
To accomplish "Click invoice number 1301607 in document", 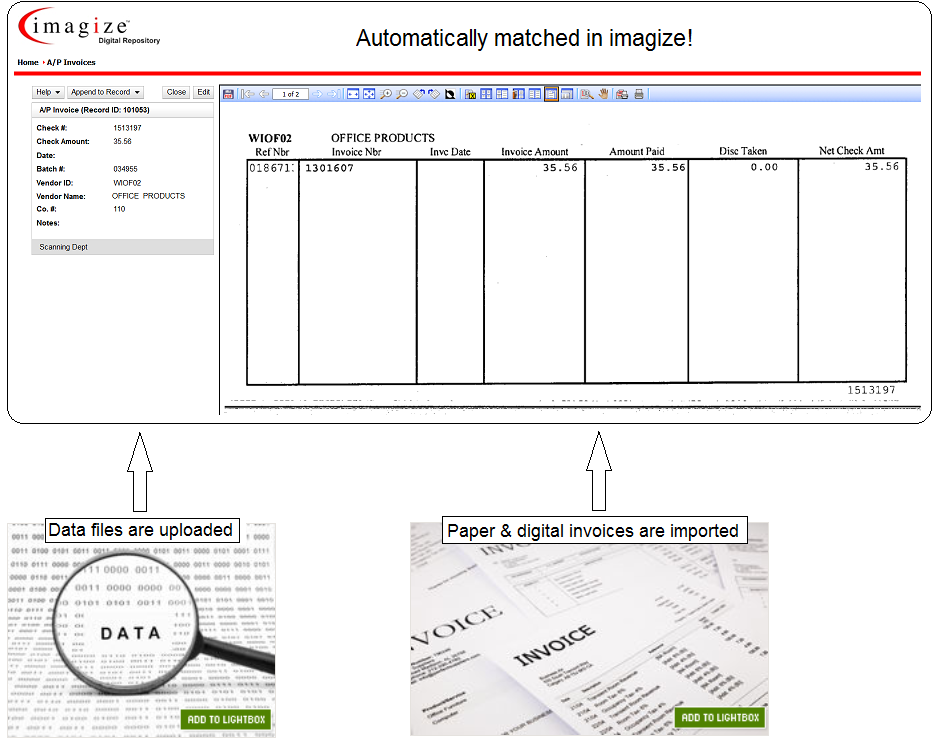I will tap(329, 168).
